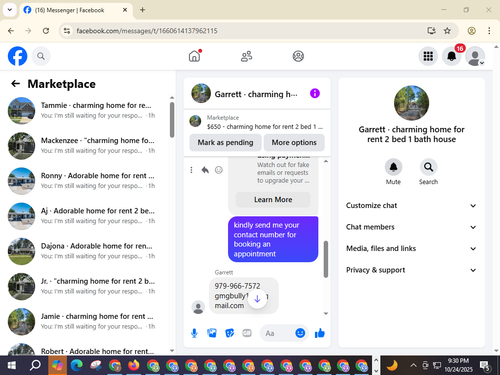The image size is (500, 375).
Task: Click the More options button
Action: [294, 143]
